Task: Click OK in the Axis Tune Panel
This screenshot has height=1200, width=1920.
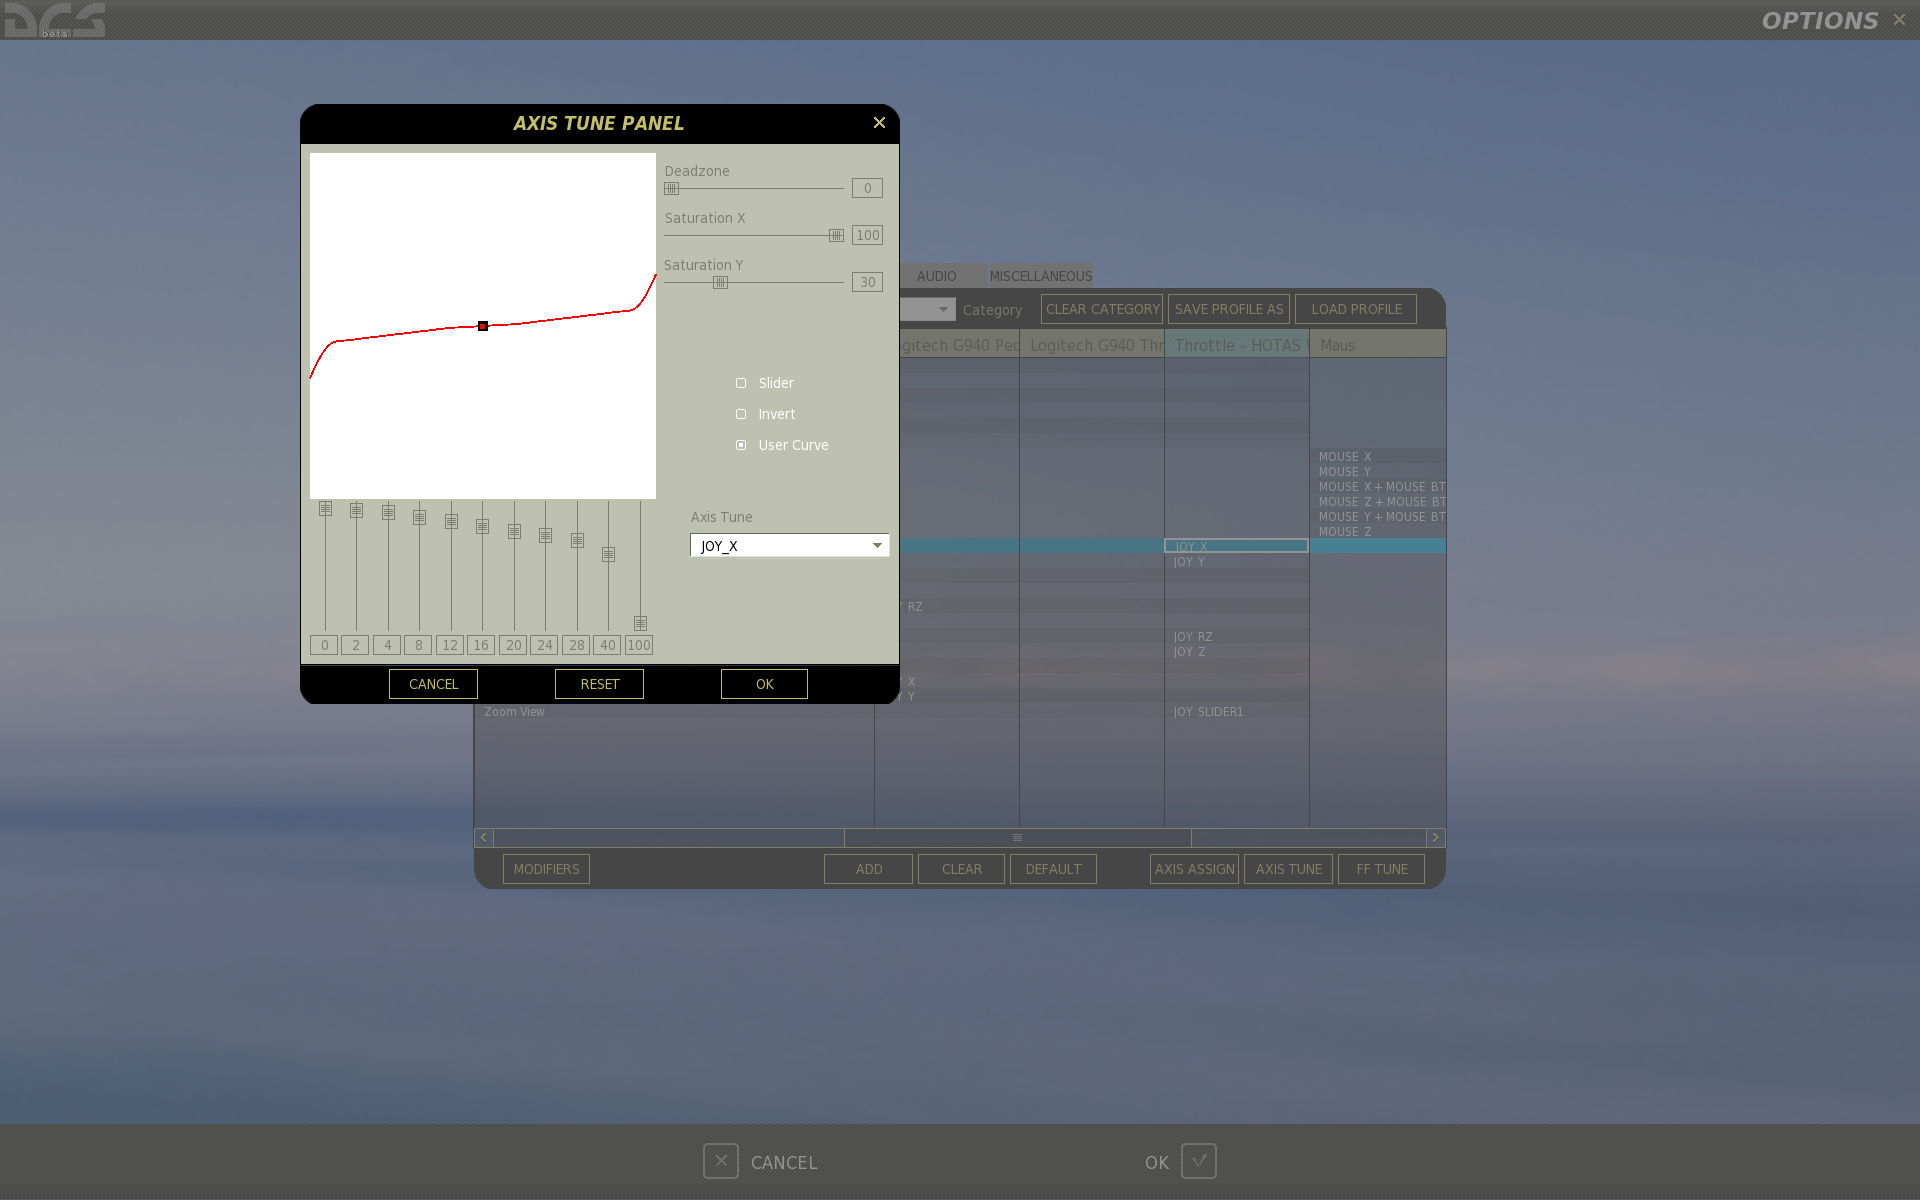Action: (764, 684)
